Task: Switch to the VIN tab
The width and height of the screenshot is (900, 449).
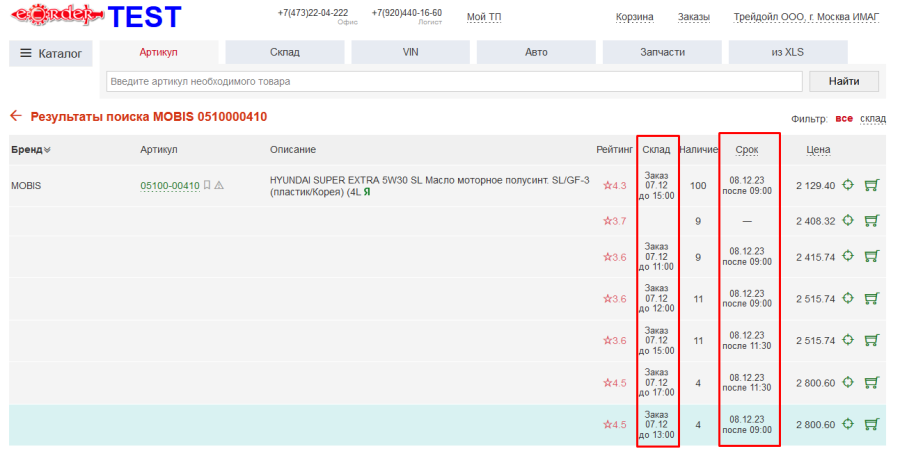Action: click(x=410, y=52)
